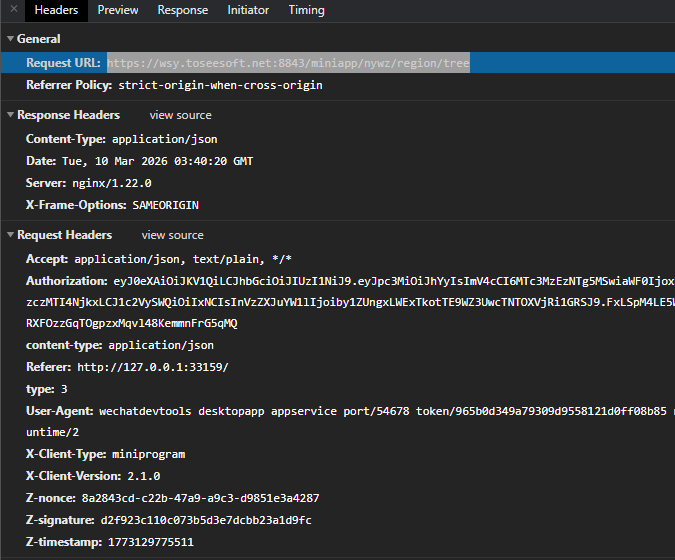Switch to the Initiator tab
This screenshot has height=560, width=675.
tap(248, 10)
